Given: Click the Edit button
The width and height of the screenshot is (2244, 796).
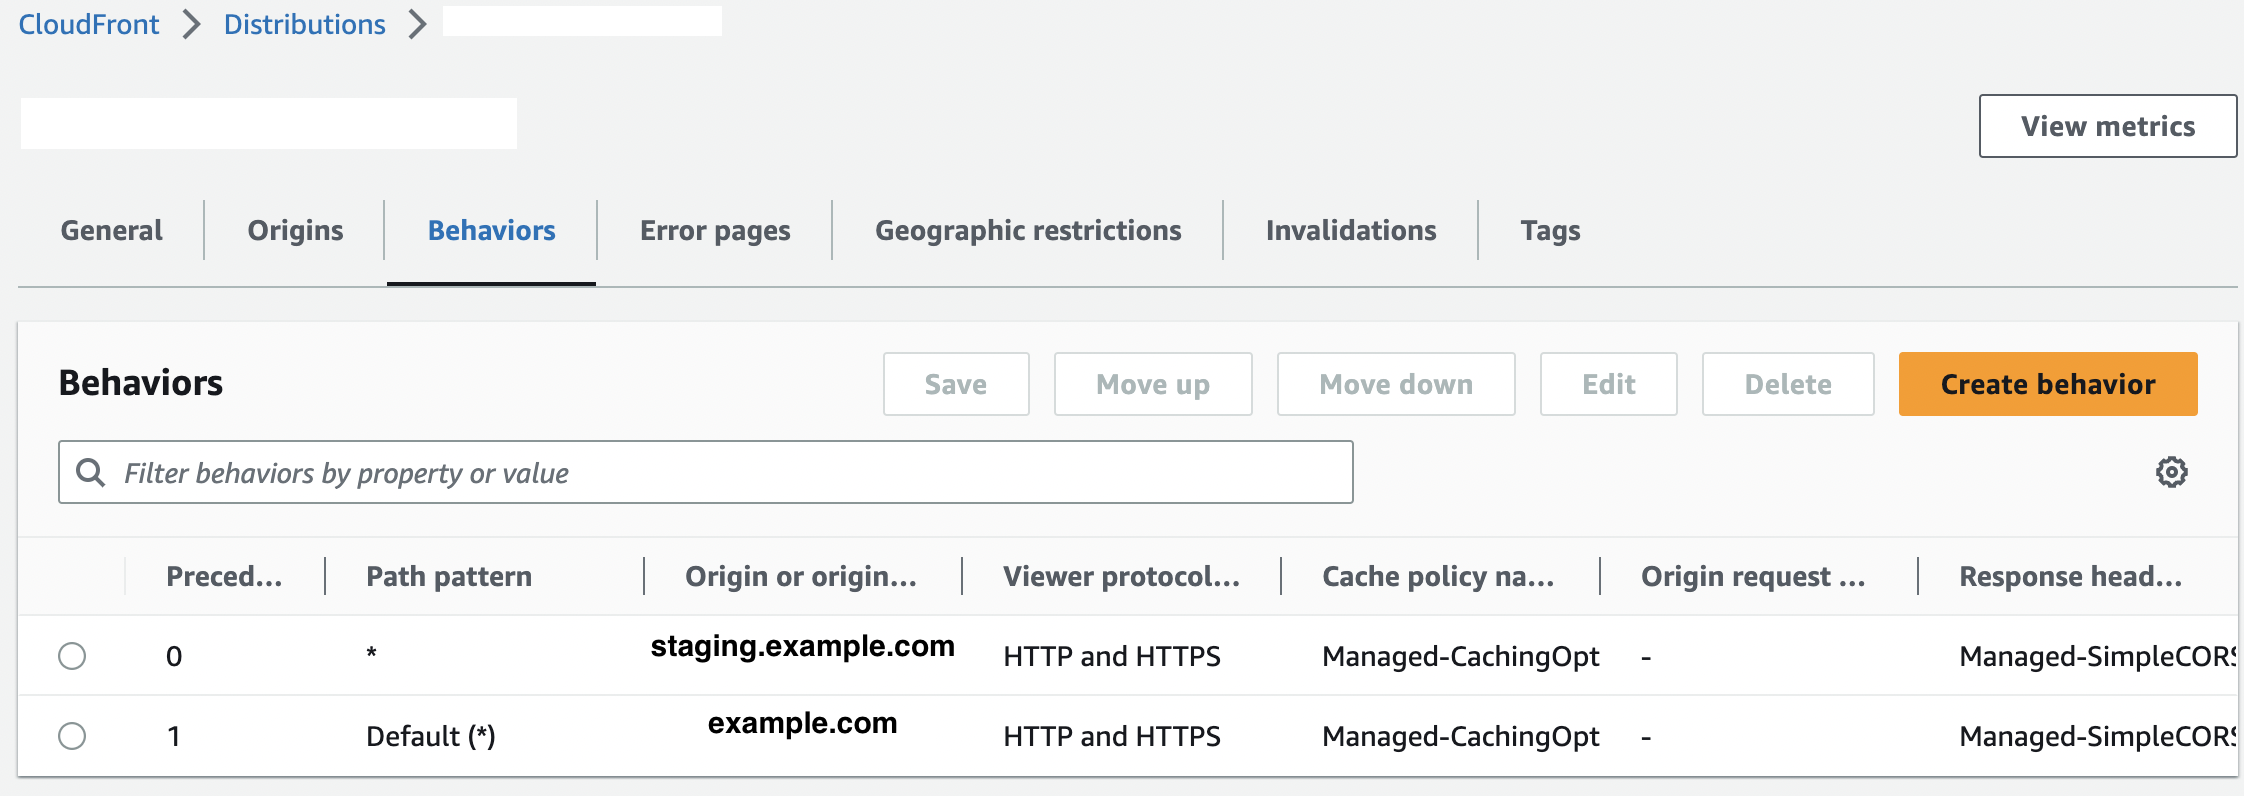Looking at the screenshot, I should pyautogui.click(x=1609, y=384).
